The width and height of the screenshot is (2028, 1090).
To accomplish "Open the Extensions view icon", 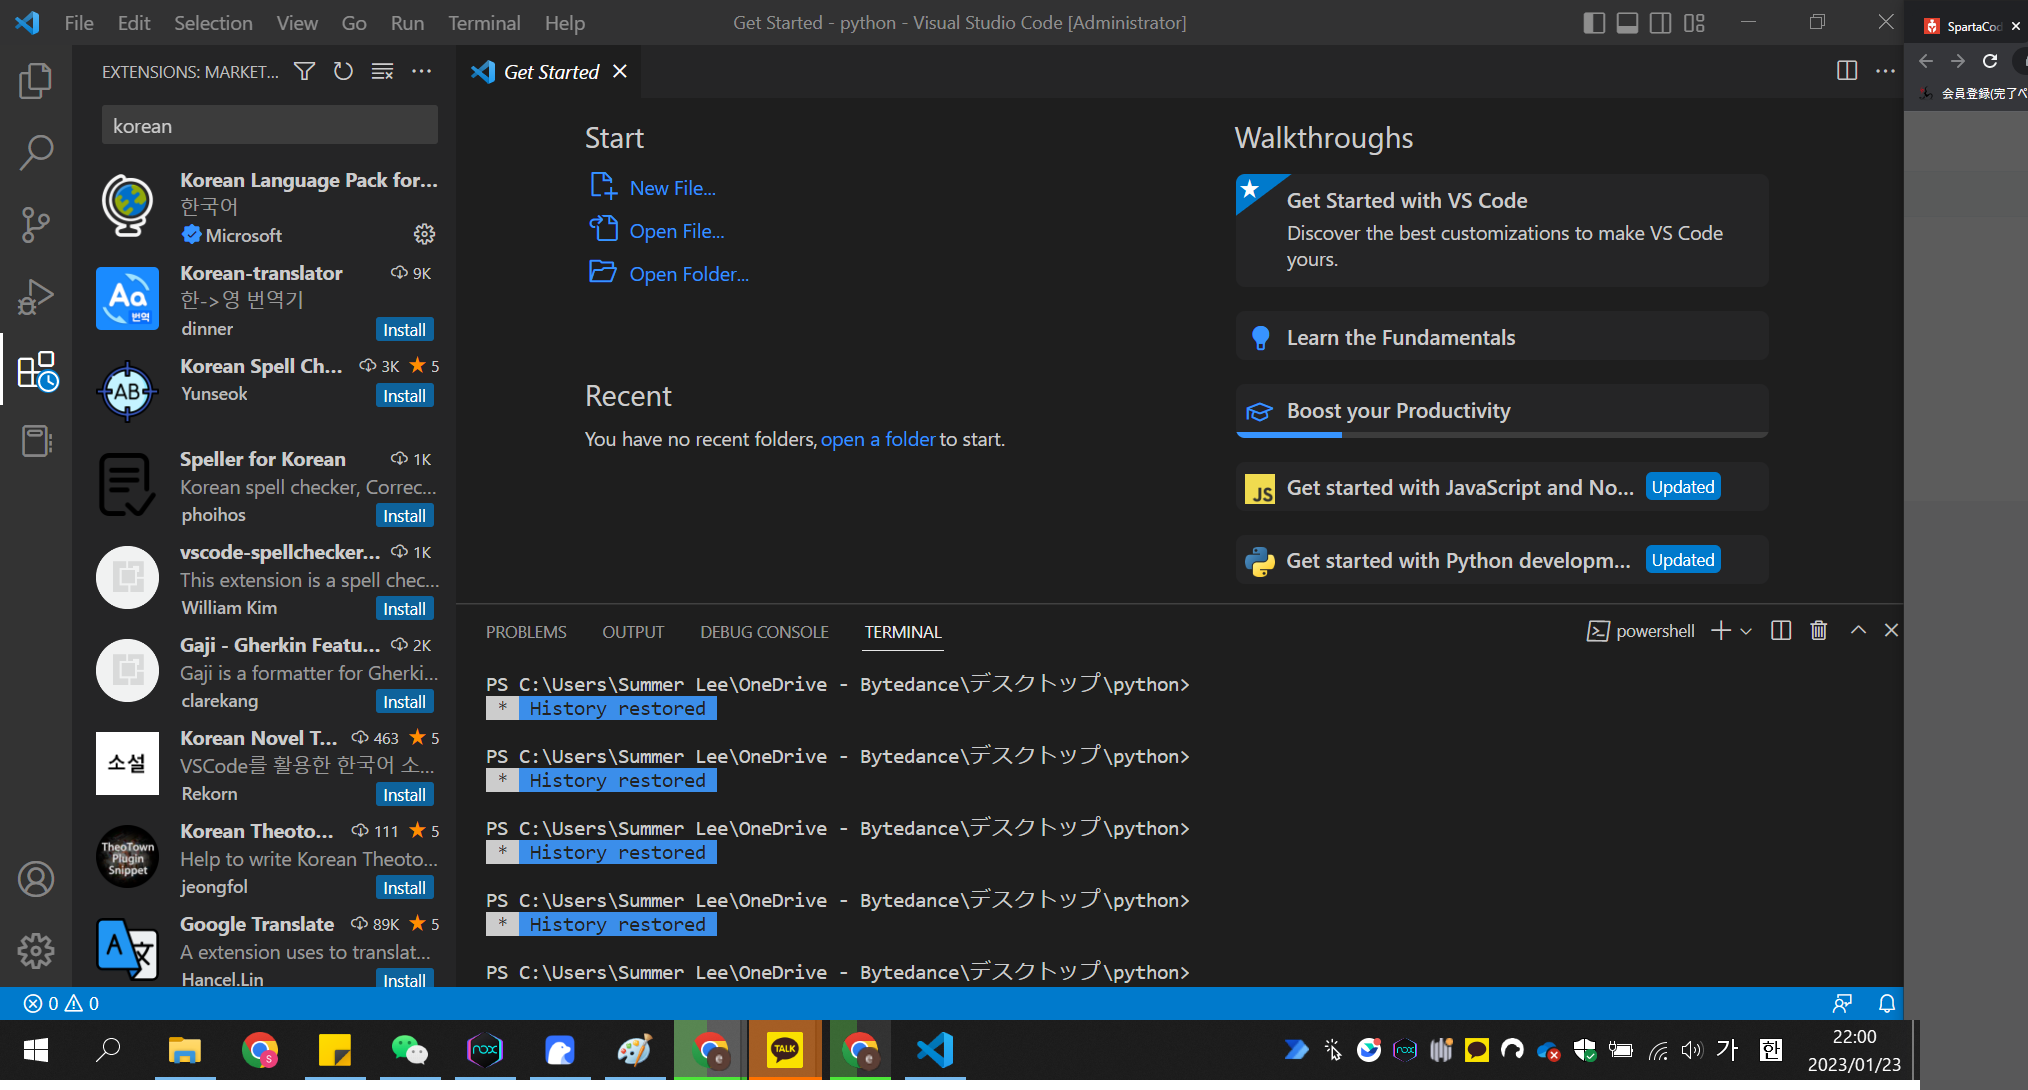I will (38, 370).
